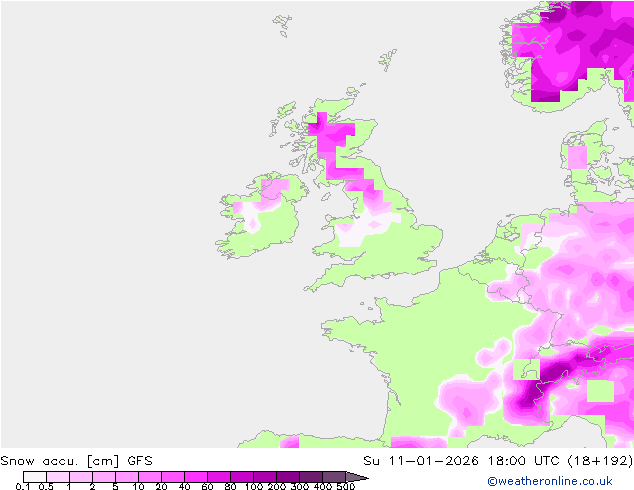Image resolution: width=634 pixels, height=490 pixels.
Task: Select legend swatch between 200 and 300
Action: (288, 477)
